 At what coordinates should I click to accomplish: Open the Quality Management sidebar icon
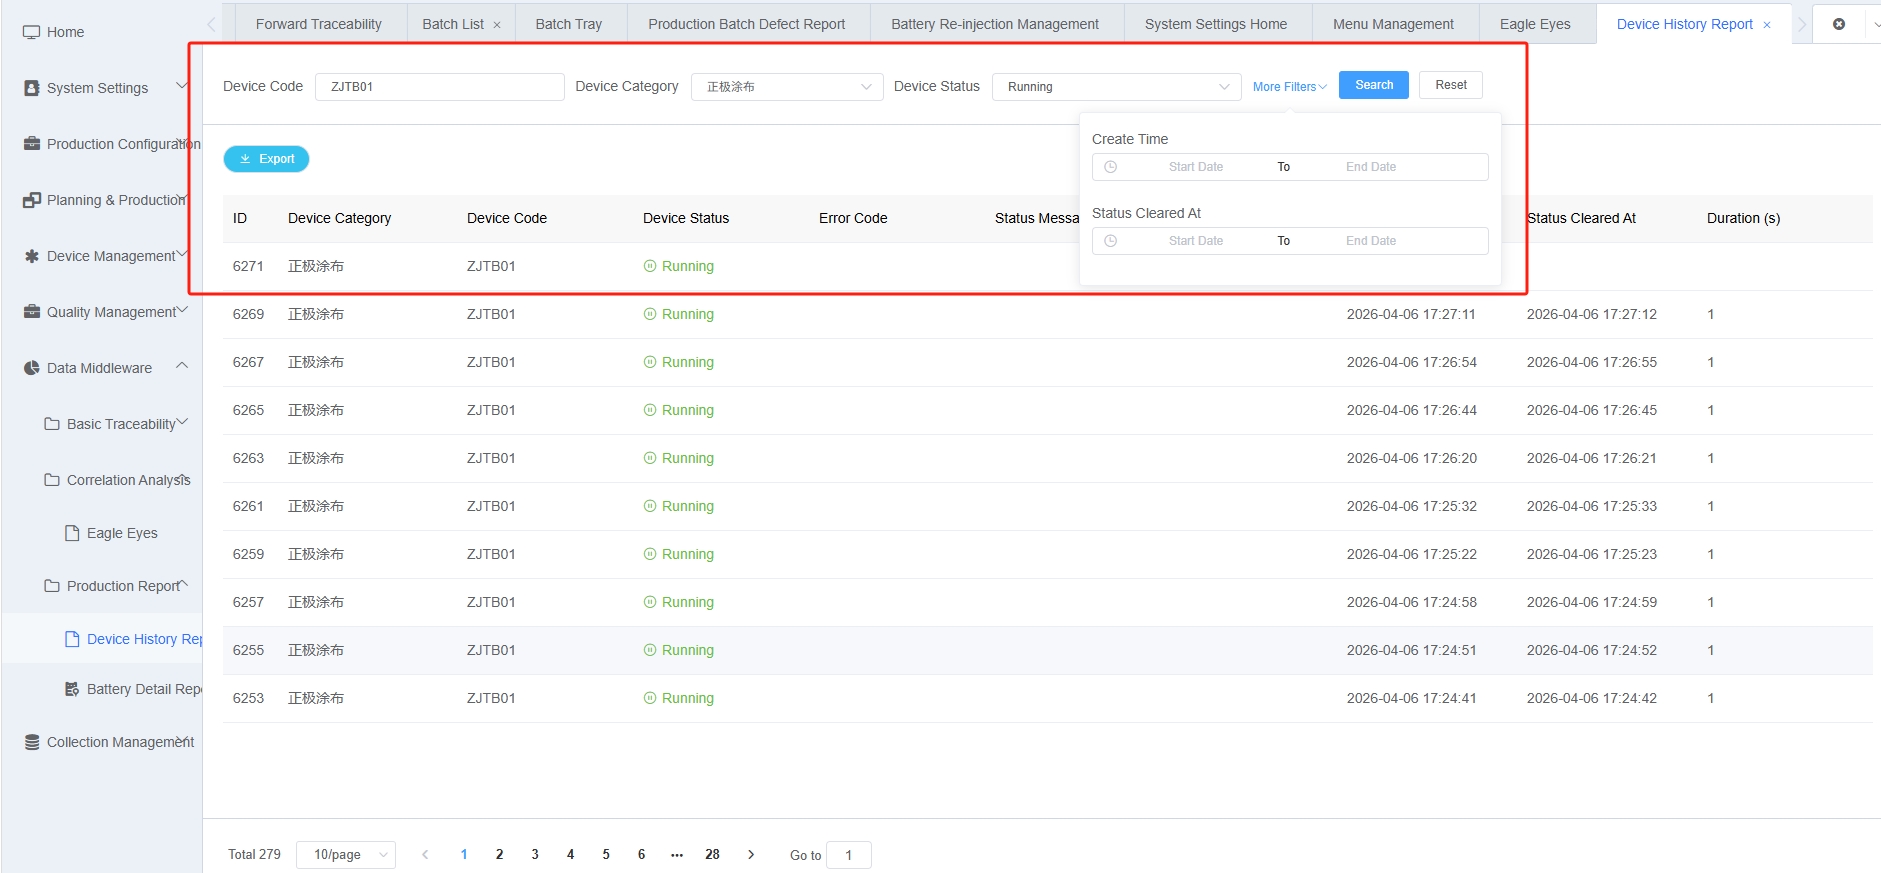(x=32, y=312)
